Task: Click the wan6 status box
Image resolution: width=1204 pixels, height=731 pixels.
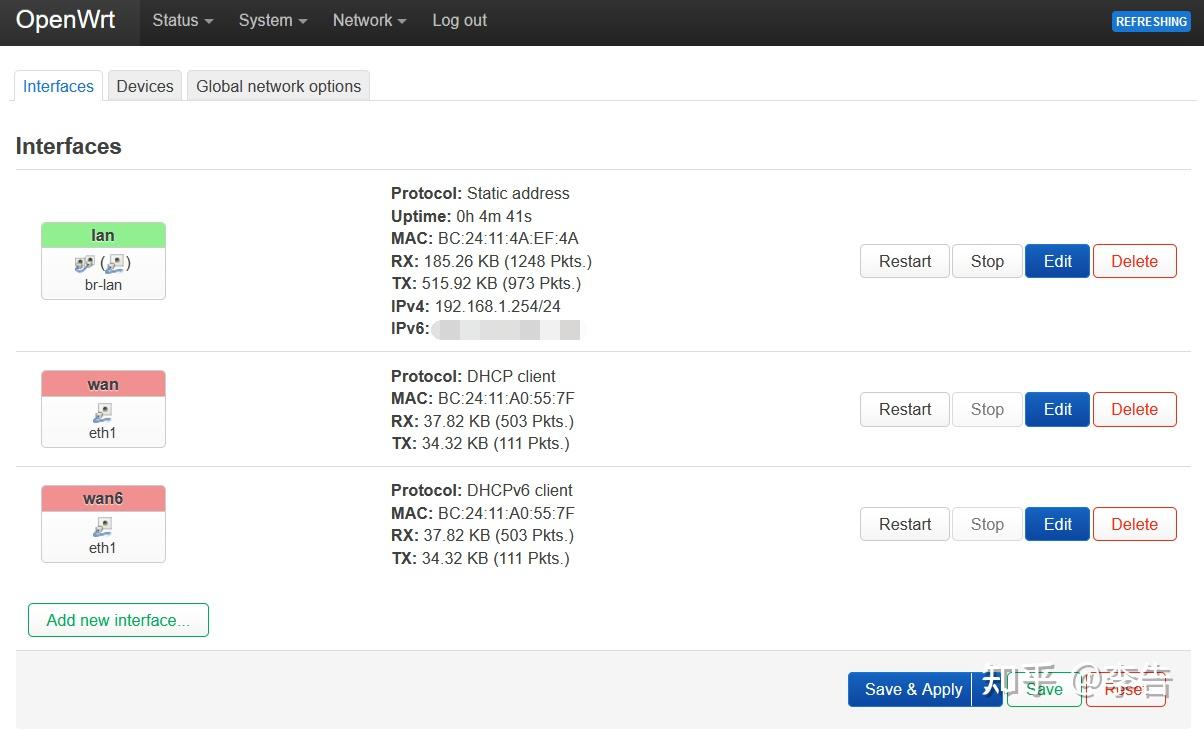Action: point(102,498)
